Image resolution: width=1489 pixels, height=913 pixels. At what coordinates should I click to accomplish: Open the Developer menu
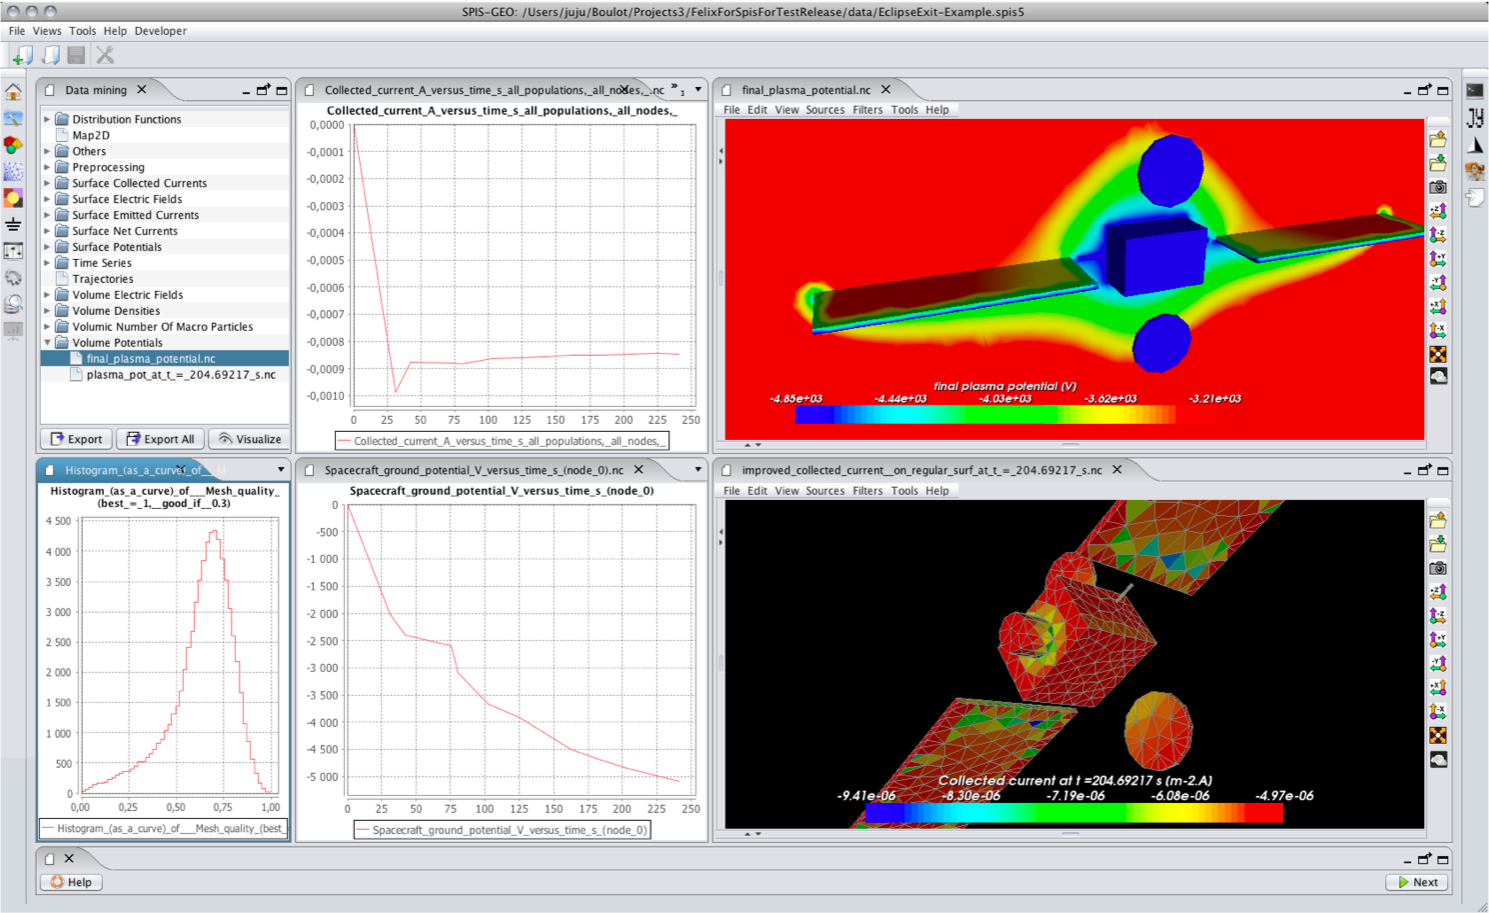click(160, 31)
